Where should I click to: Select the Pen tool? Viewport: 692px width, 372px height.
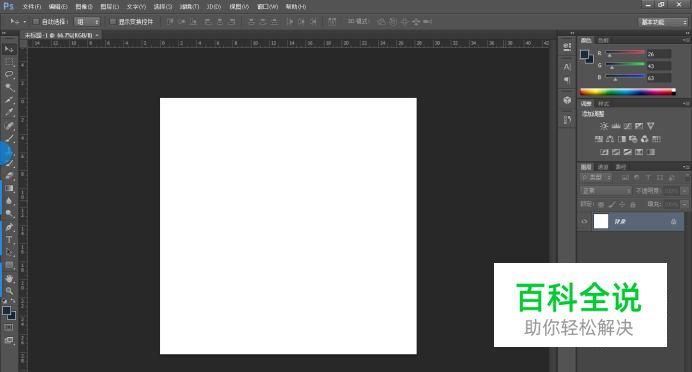[x=9, y=227]
